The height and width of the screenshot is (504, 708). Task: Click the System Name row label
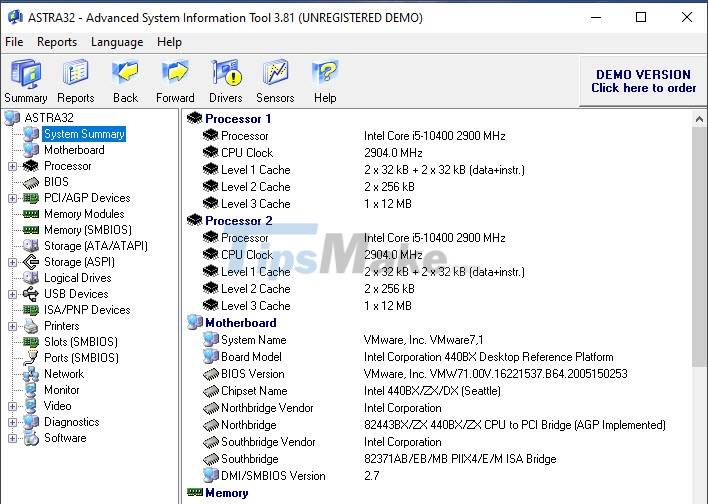click(x=253, y=340)
